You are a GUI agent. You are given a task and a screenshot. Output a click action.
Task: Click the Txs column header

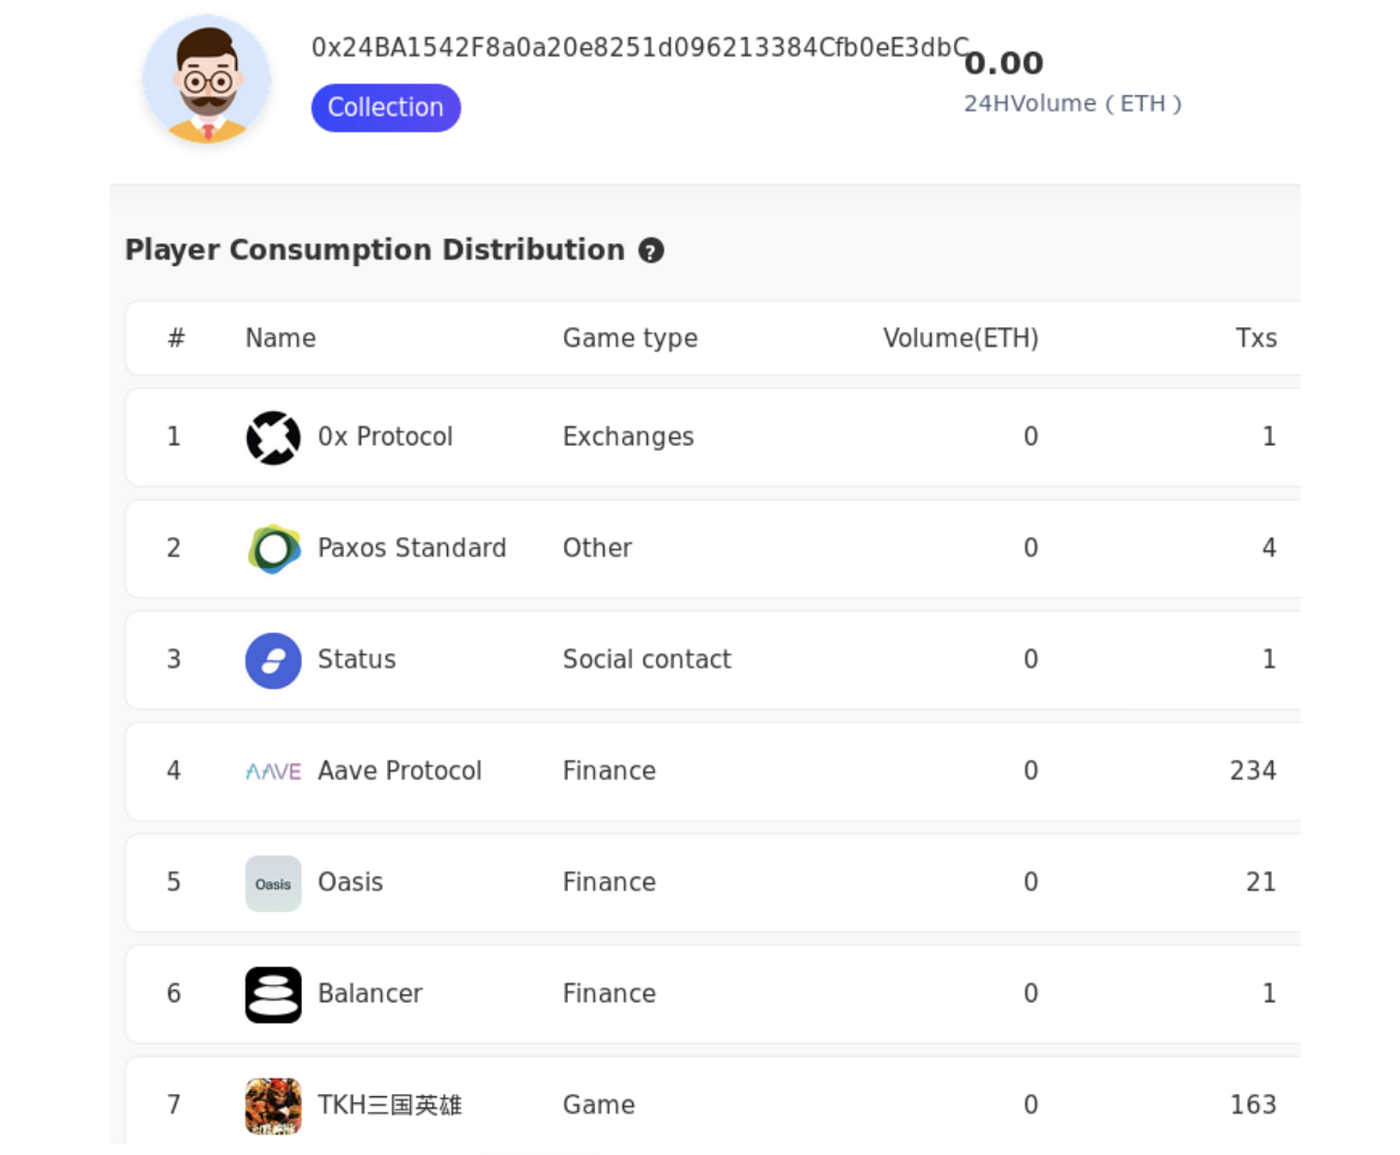tap(1256, 338)
